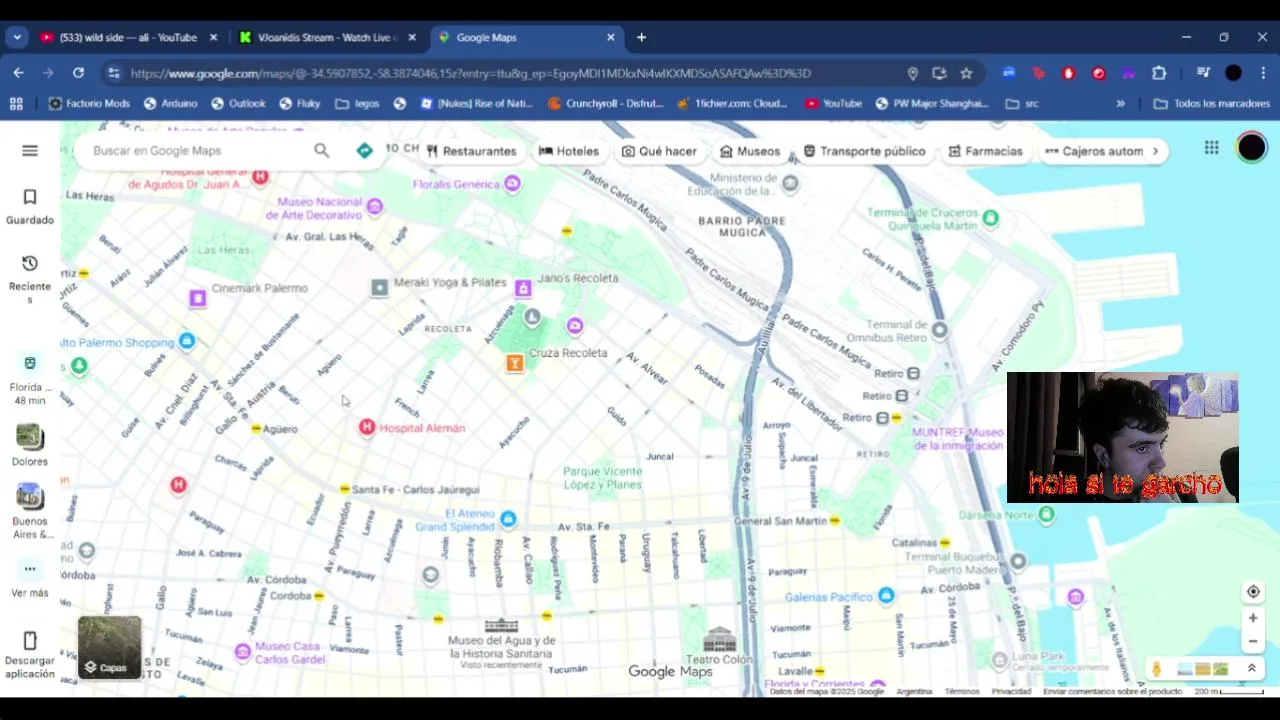Click the Cinemark Palermo marker
1280x720 pixels.
pos(198,298)
